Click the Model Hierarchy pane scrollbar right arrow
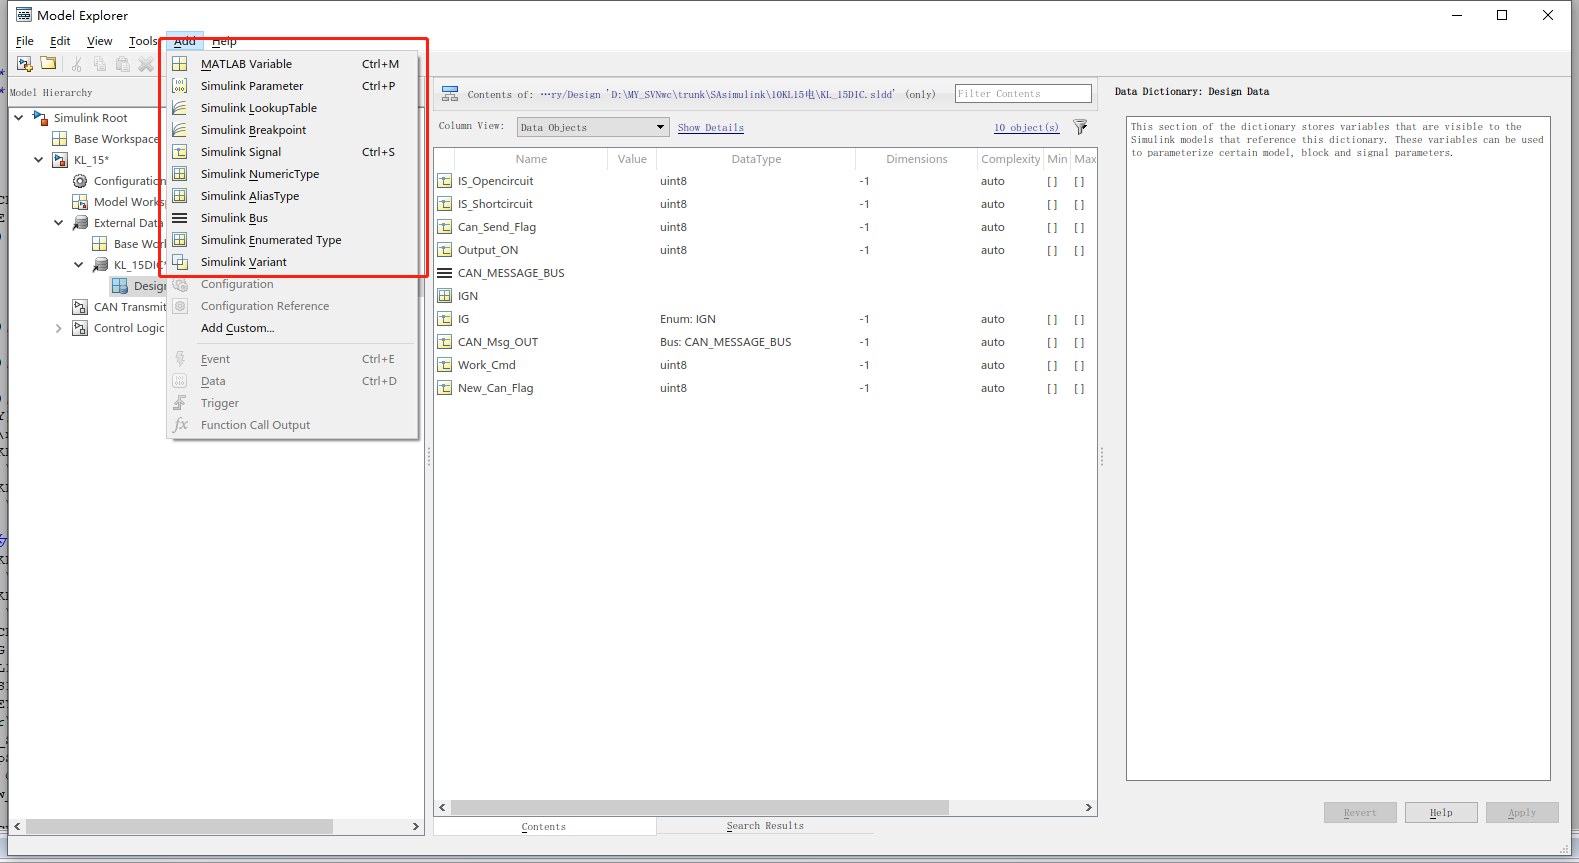Image resolution: width=1579 pixels, height=863 pixels. (x=416, y=827)
